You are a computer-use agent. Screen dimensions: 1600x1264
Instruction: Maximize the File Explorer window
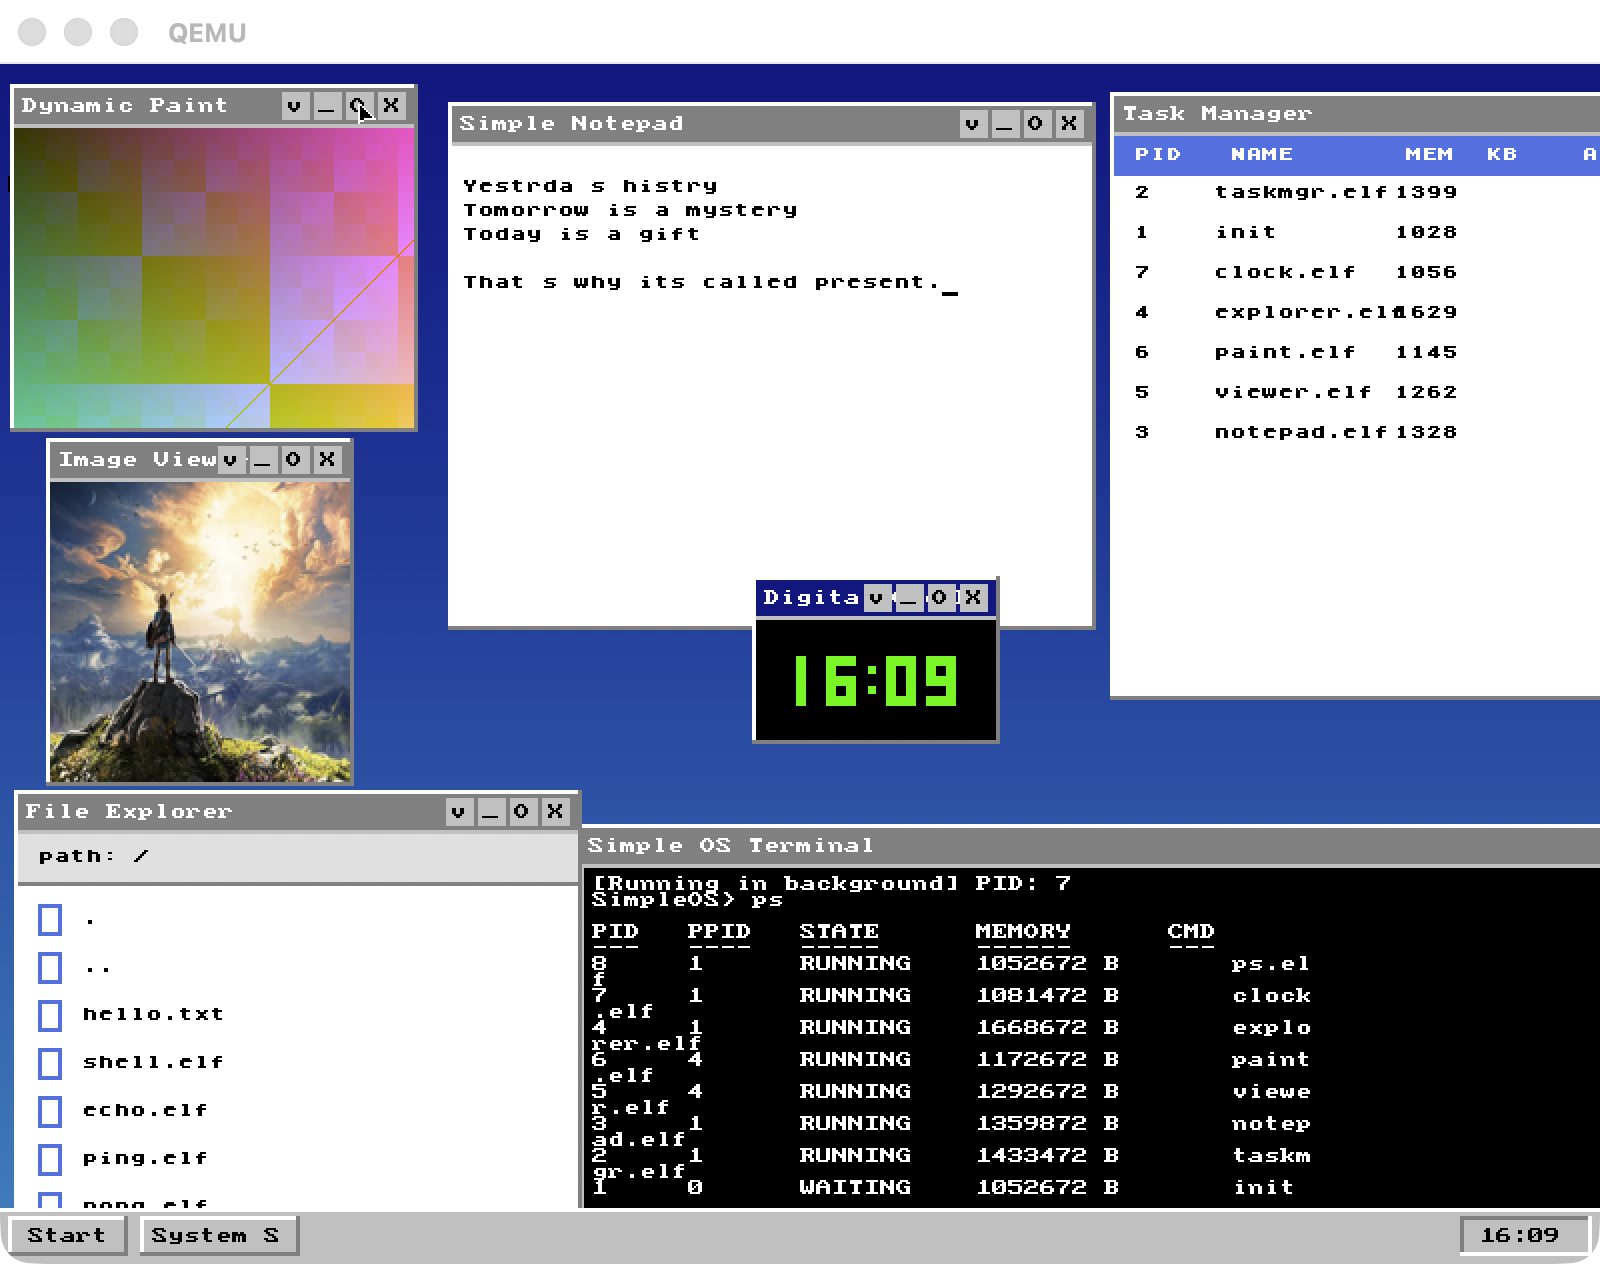522,812
